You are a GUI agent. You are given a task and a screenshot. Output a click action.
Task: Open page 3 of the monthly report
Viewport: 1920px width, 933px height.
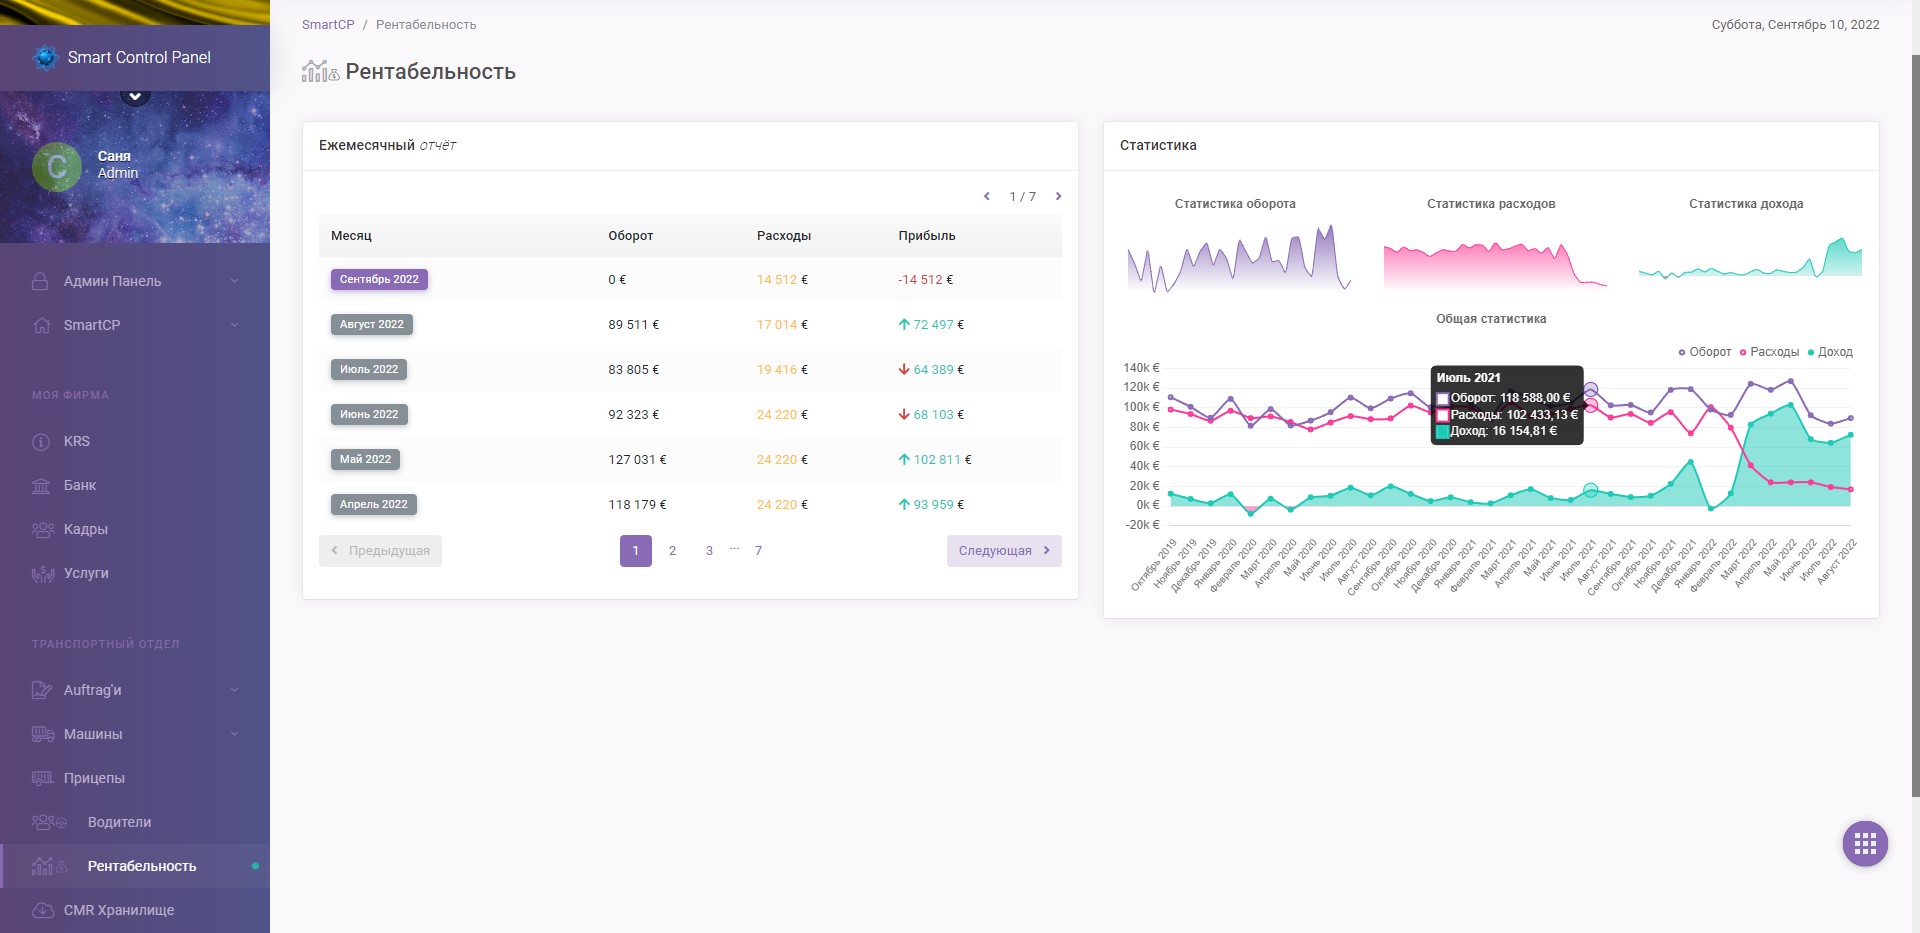click(x=709, y=550)
